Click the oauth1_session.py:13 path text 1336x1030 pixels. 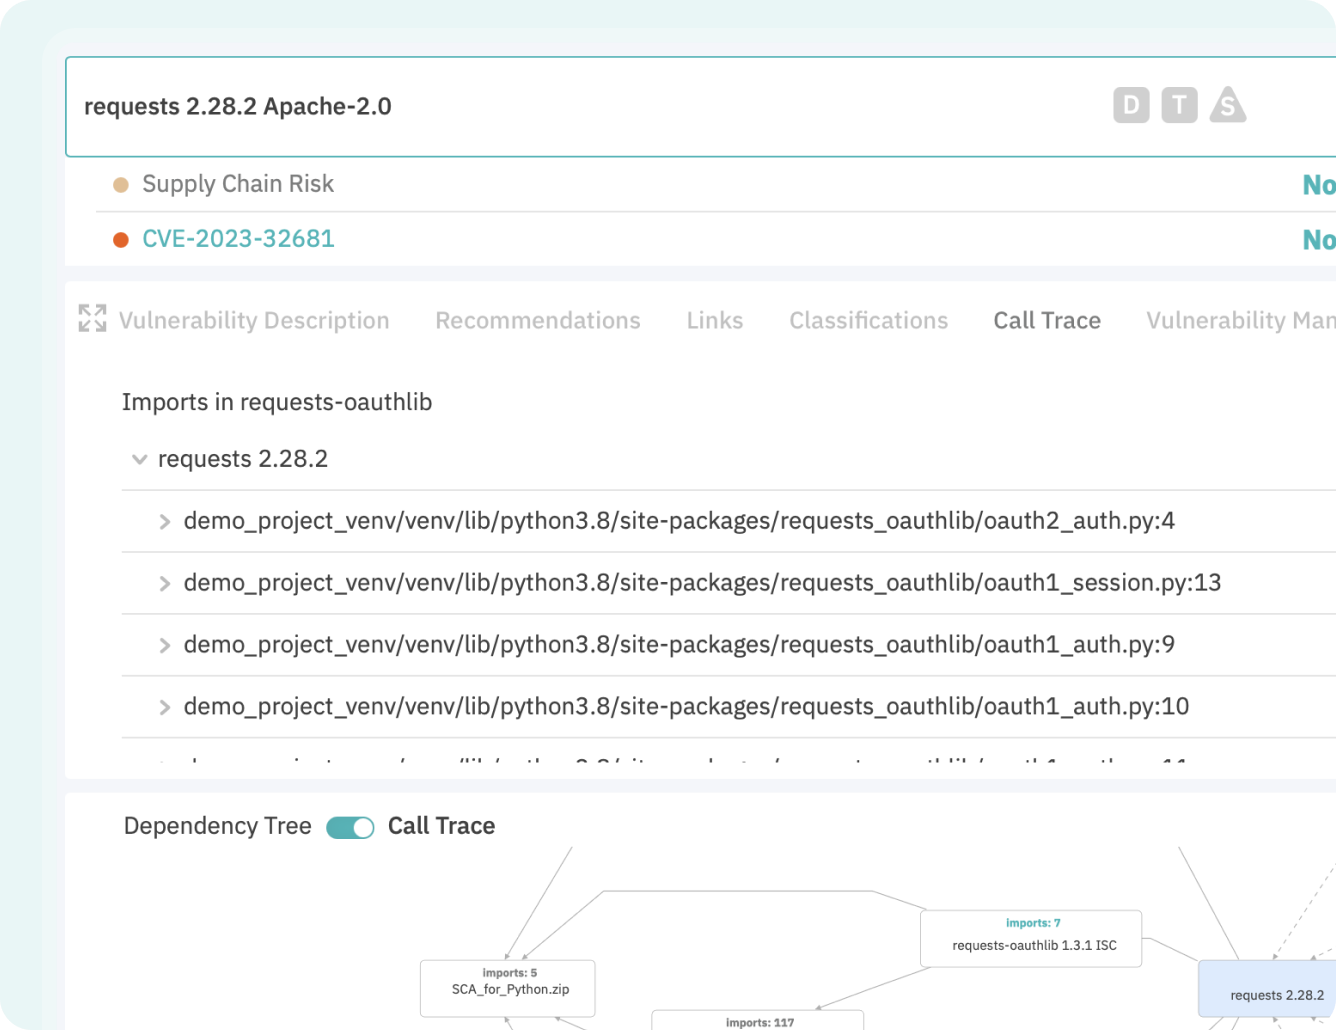click(x=702, y=583)
